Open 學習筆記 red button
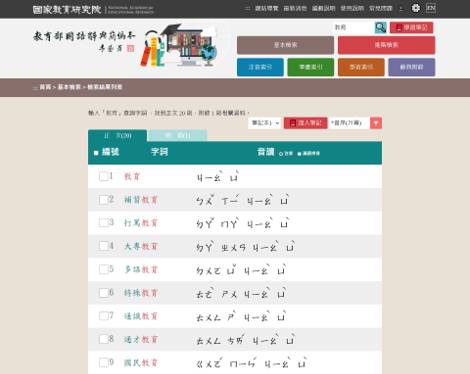The width and height of the screenshot is (470, 374). tap(412, 28)
